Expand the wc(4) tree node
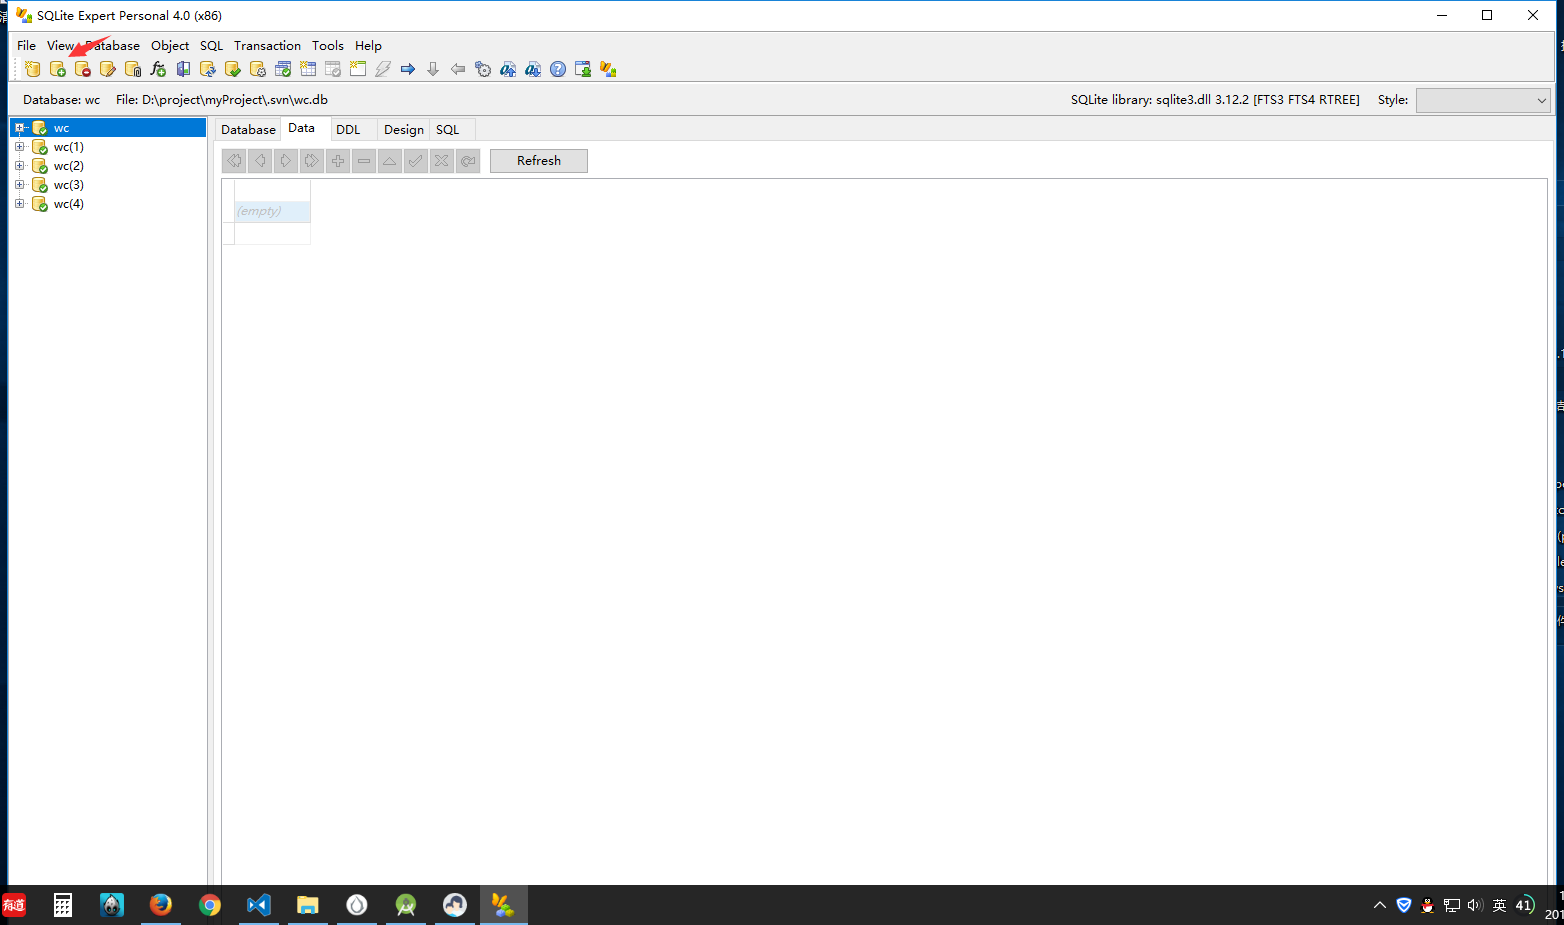This screenshot has height=925, width=1564. pos(19,204)
